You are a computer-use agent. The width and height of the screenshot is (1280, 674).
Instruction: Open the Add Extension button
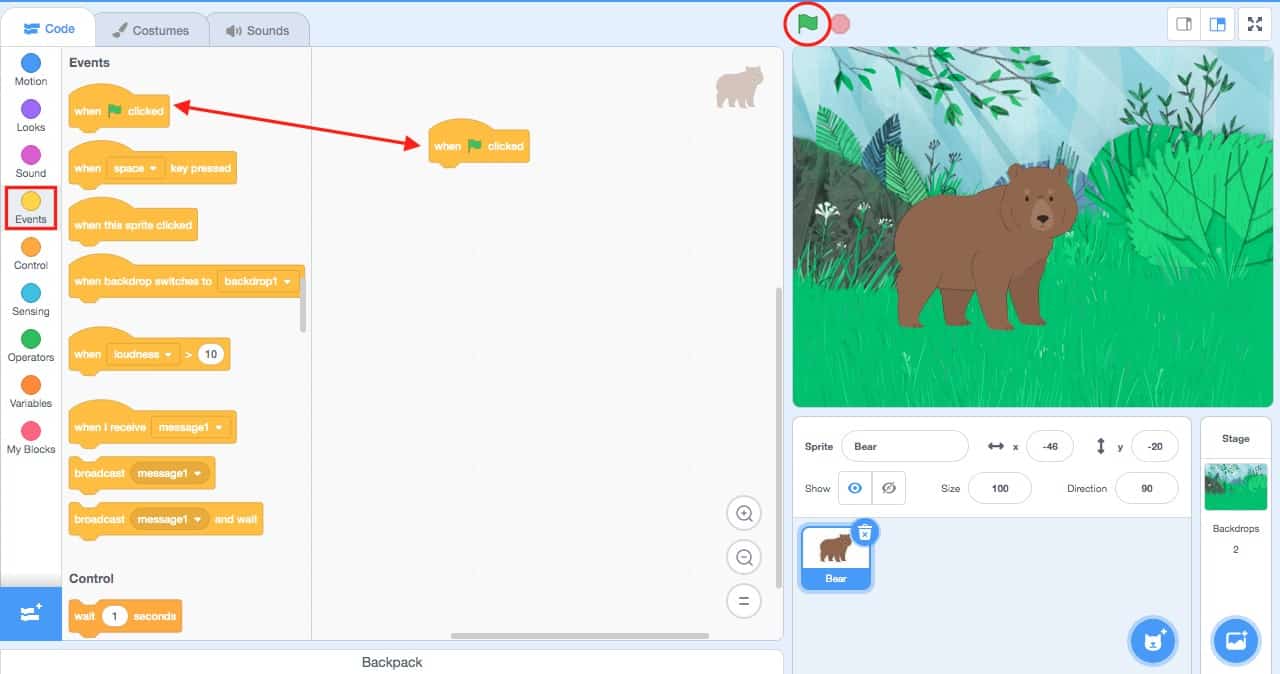click(30, 613)
